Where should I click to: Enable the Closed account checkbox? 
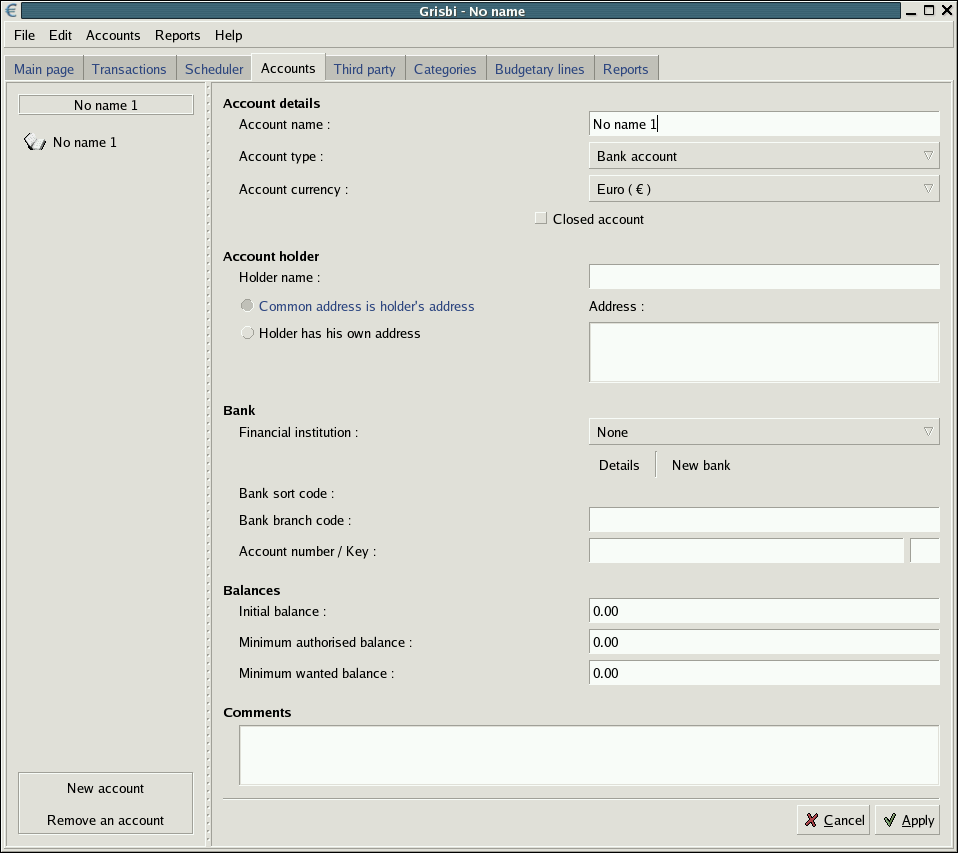[541, 219]
